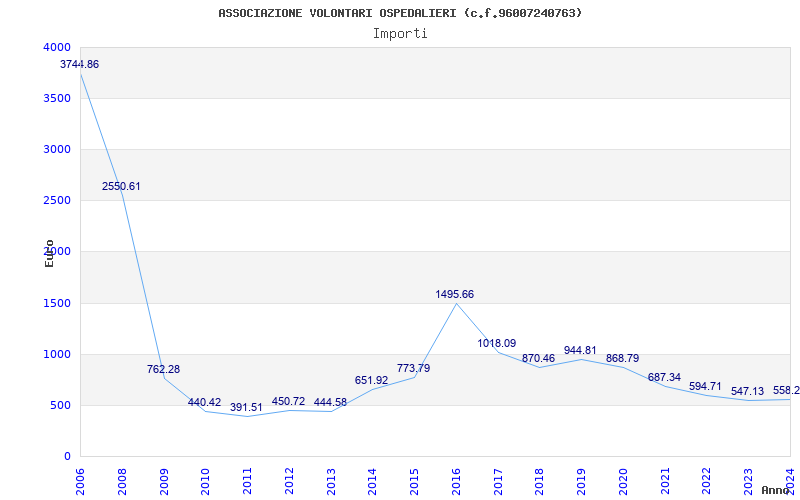Click the Euro y-axis title

(x=49, y=253)
